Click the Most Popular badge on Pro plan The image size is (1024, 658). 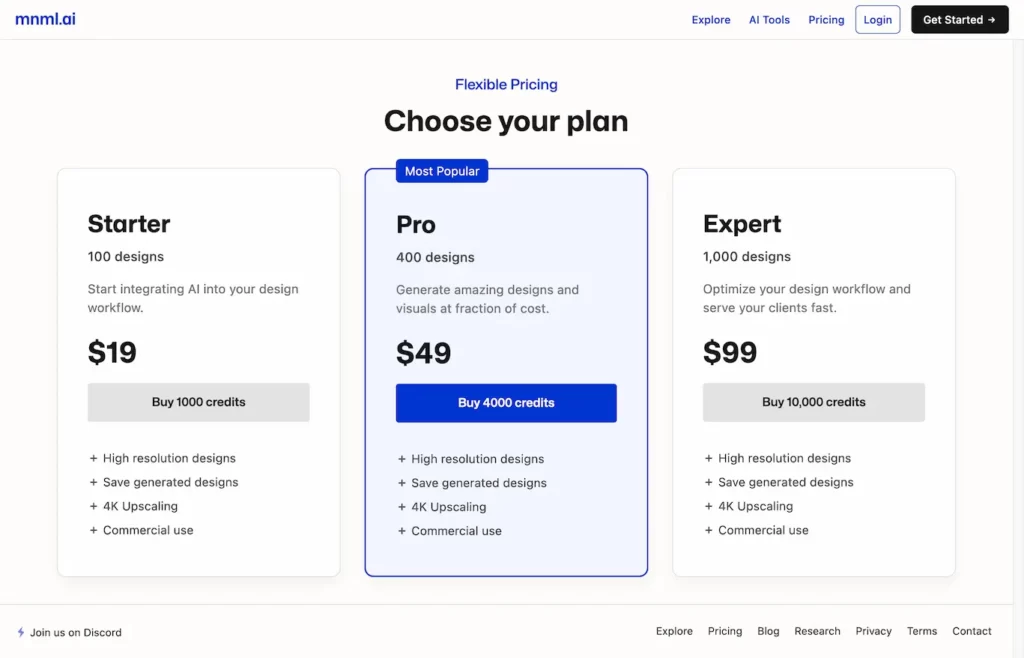[x=442, y=170]
